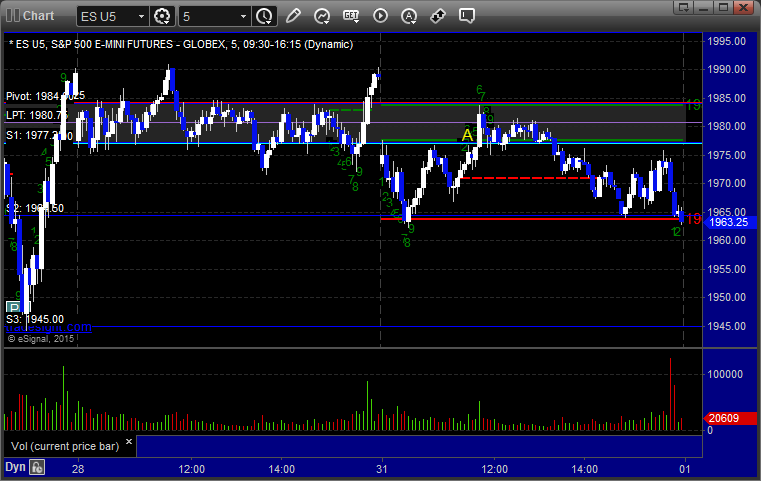Click the S3: 1945.00 level label
This screenshot has height=481, width=761.
coord(34,319)
